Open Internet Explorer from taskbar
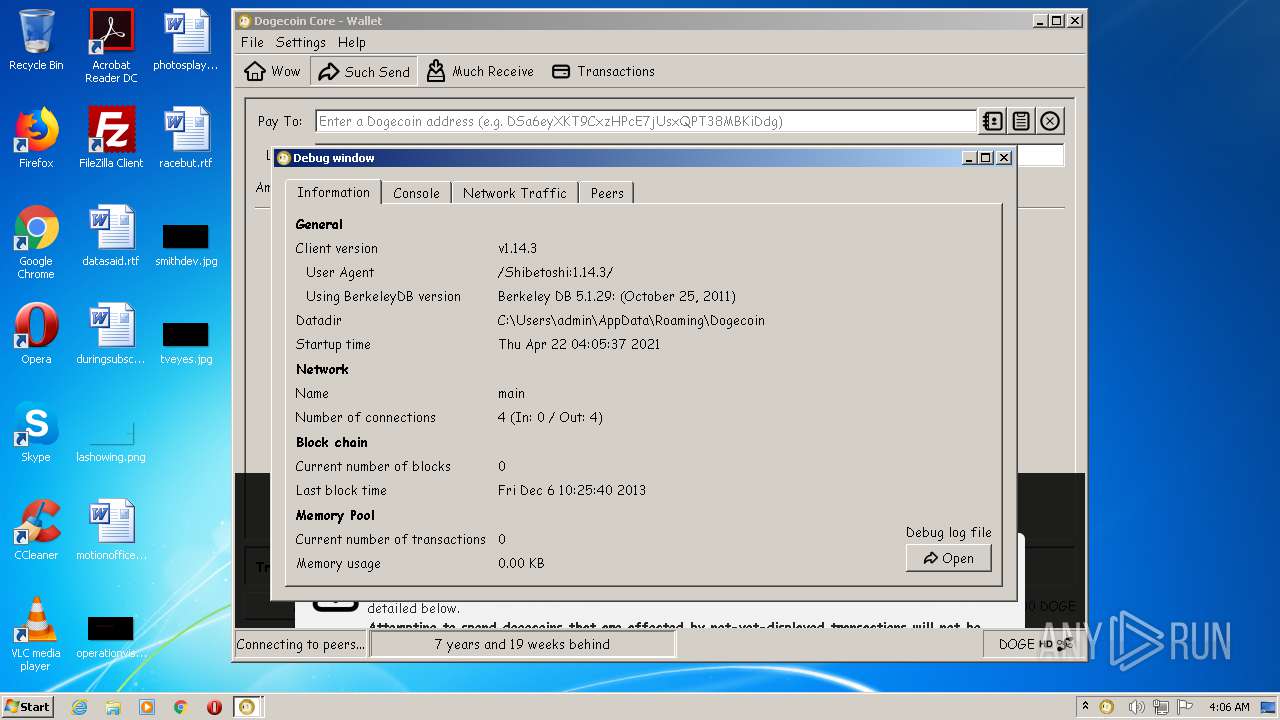1280x720 pixels. click(79, 707)
